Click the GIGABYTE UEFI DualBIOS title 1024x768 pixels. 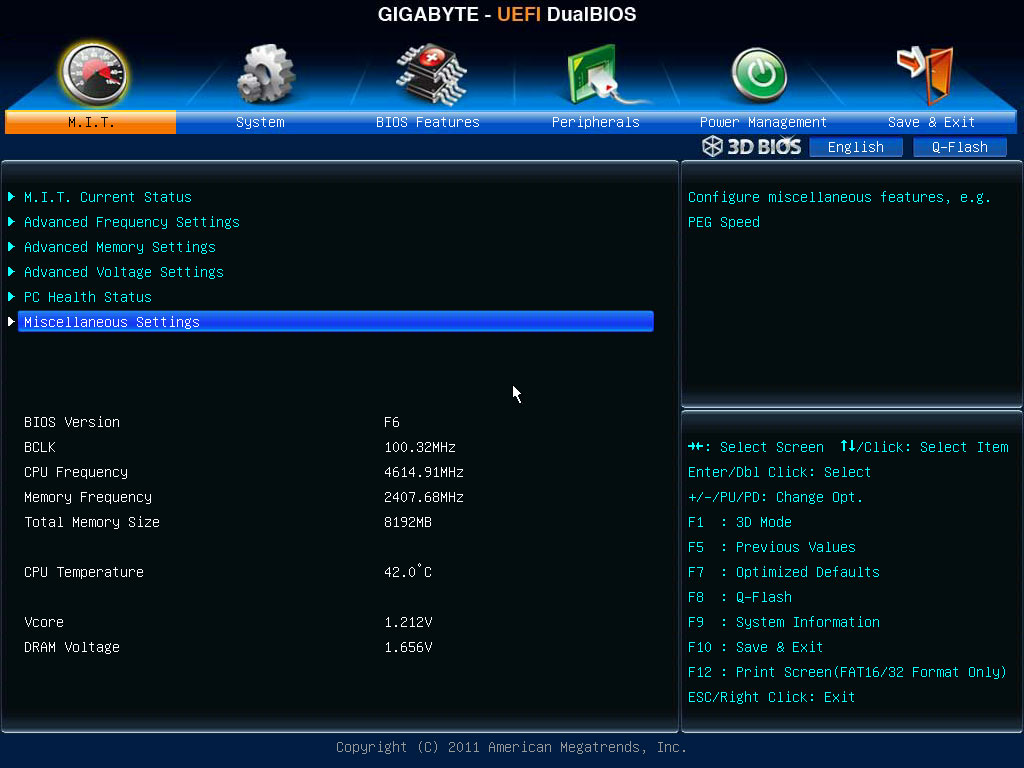click(507, 14)
